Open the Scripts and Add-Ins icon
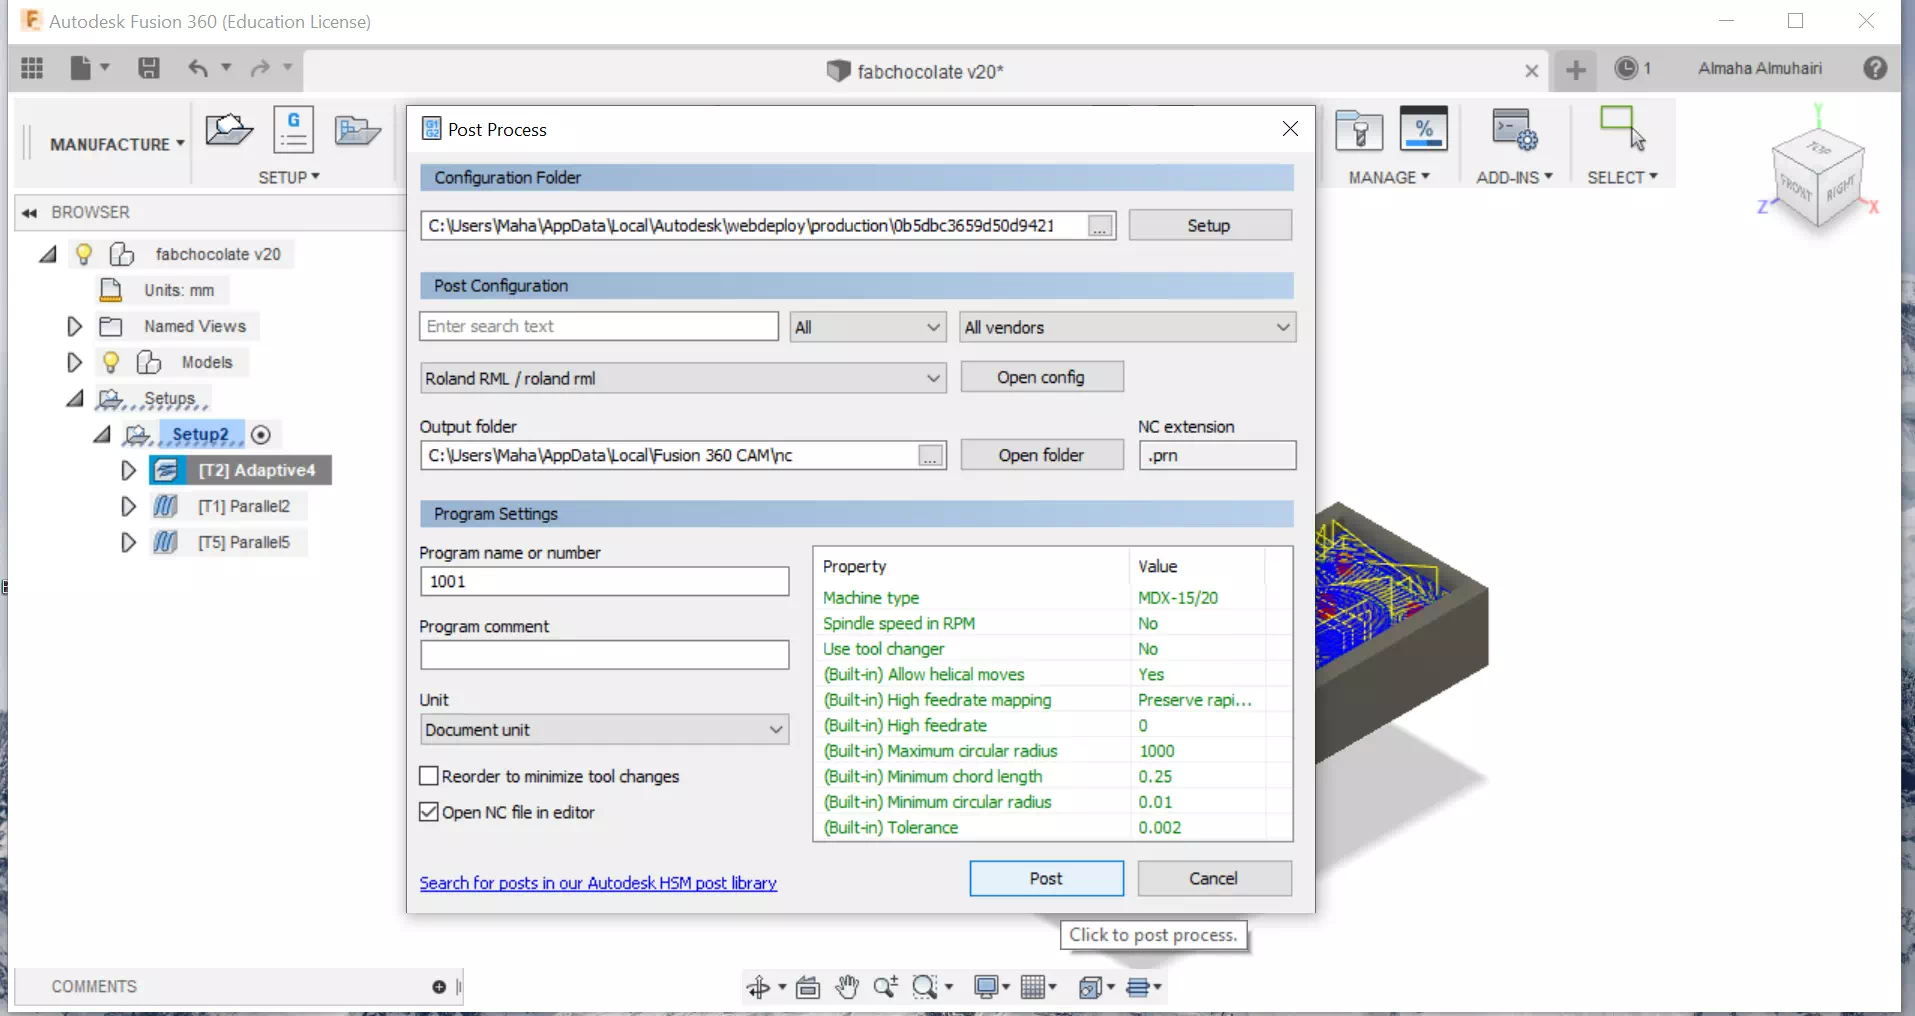 1514,130
